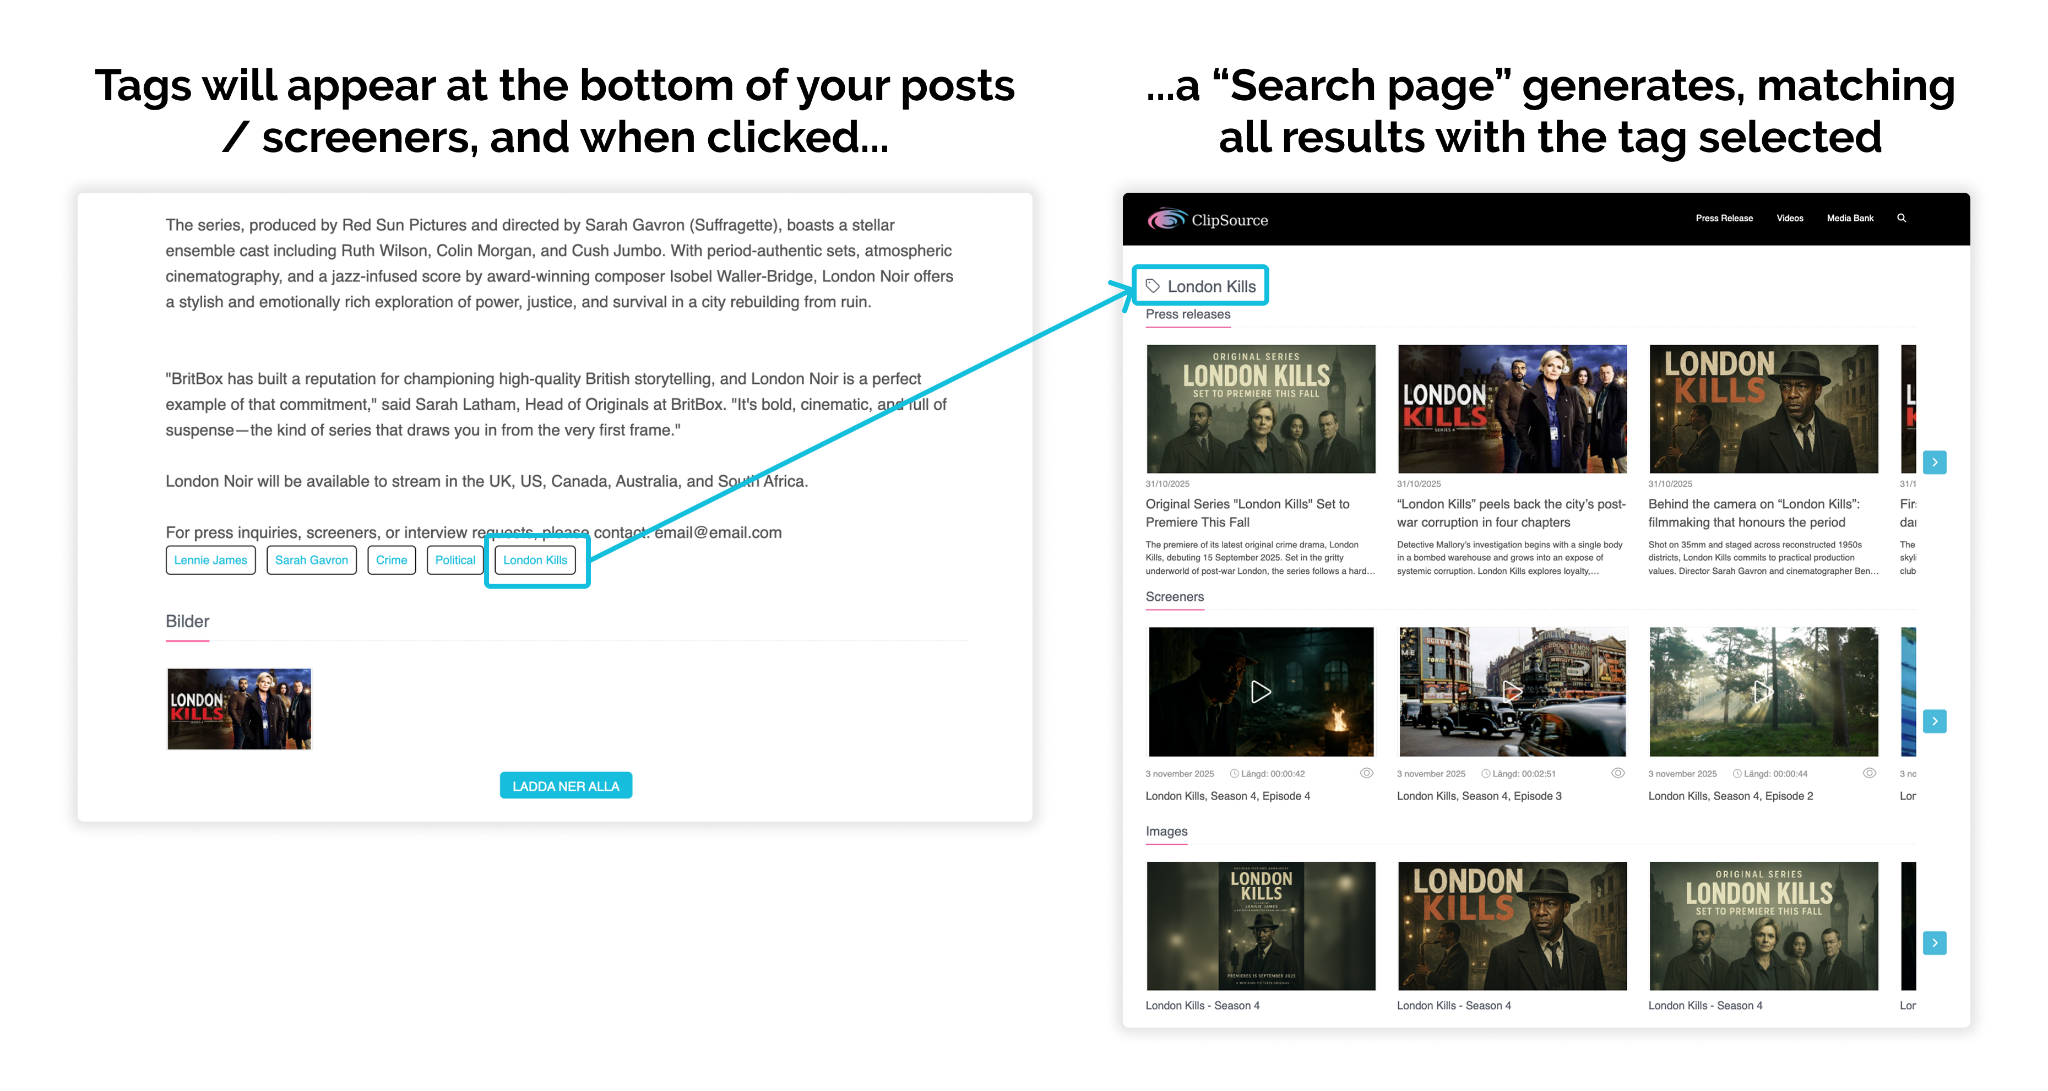Click the eye icon under Episode 3 screener

click(x=1617, y=773)
